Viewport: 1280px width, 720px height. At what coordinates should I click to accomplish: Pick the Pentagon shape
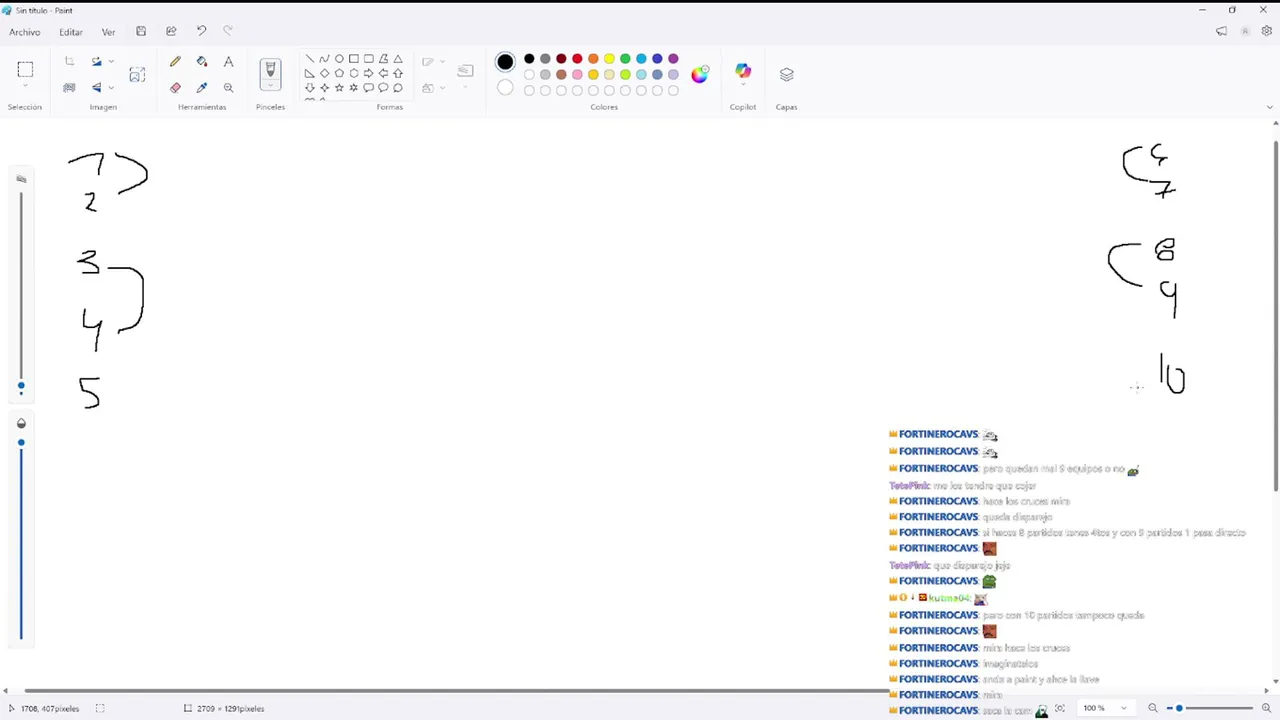click(x=339, y=73)
